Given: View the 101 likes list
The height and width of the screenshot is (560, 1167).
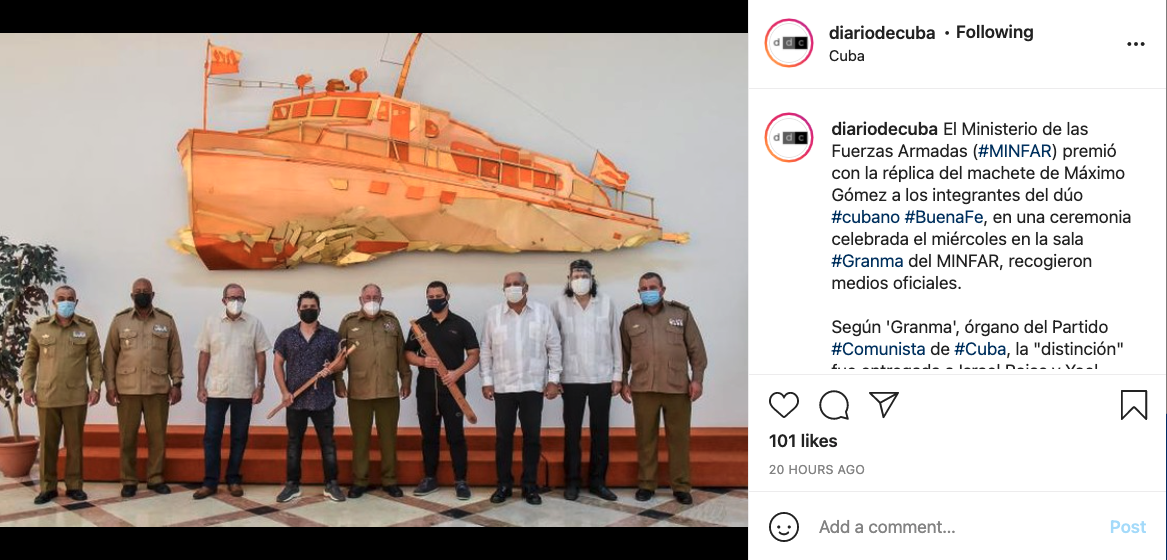Looking at the screenshot, I should [x=803, y=442].
